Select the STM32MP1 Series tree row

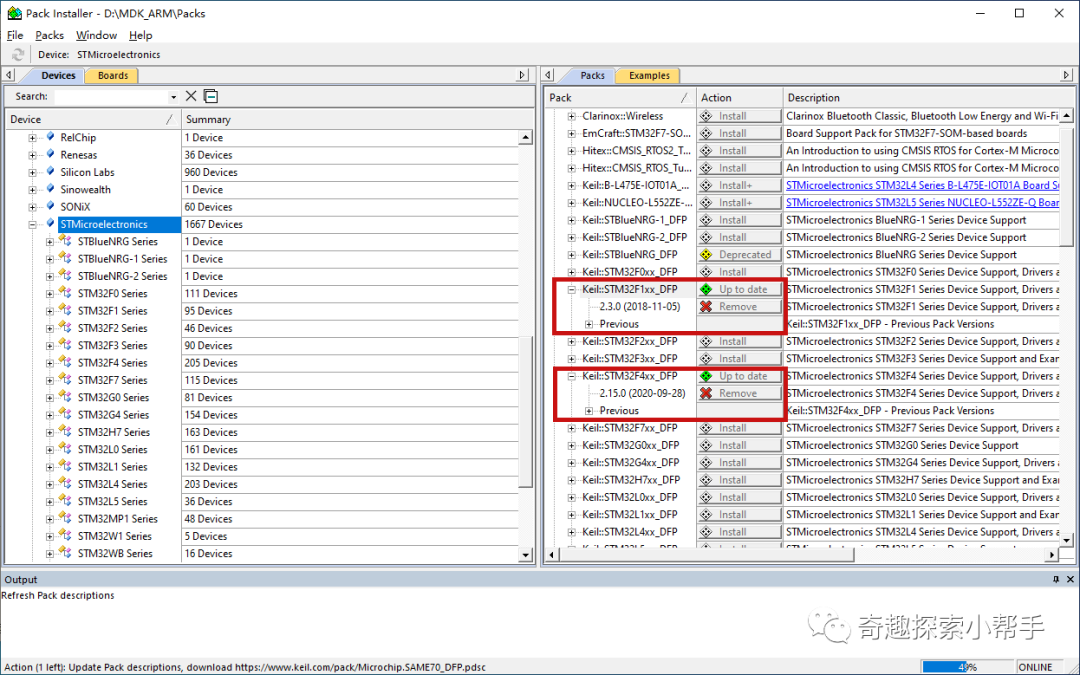[x=118, y=519]
